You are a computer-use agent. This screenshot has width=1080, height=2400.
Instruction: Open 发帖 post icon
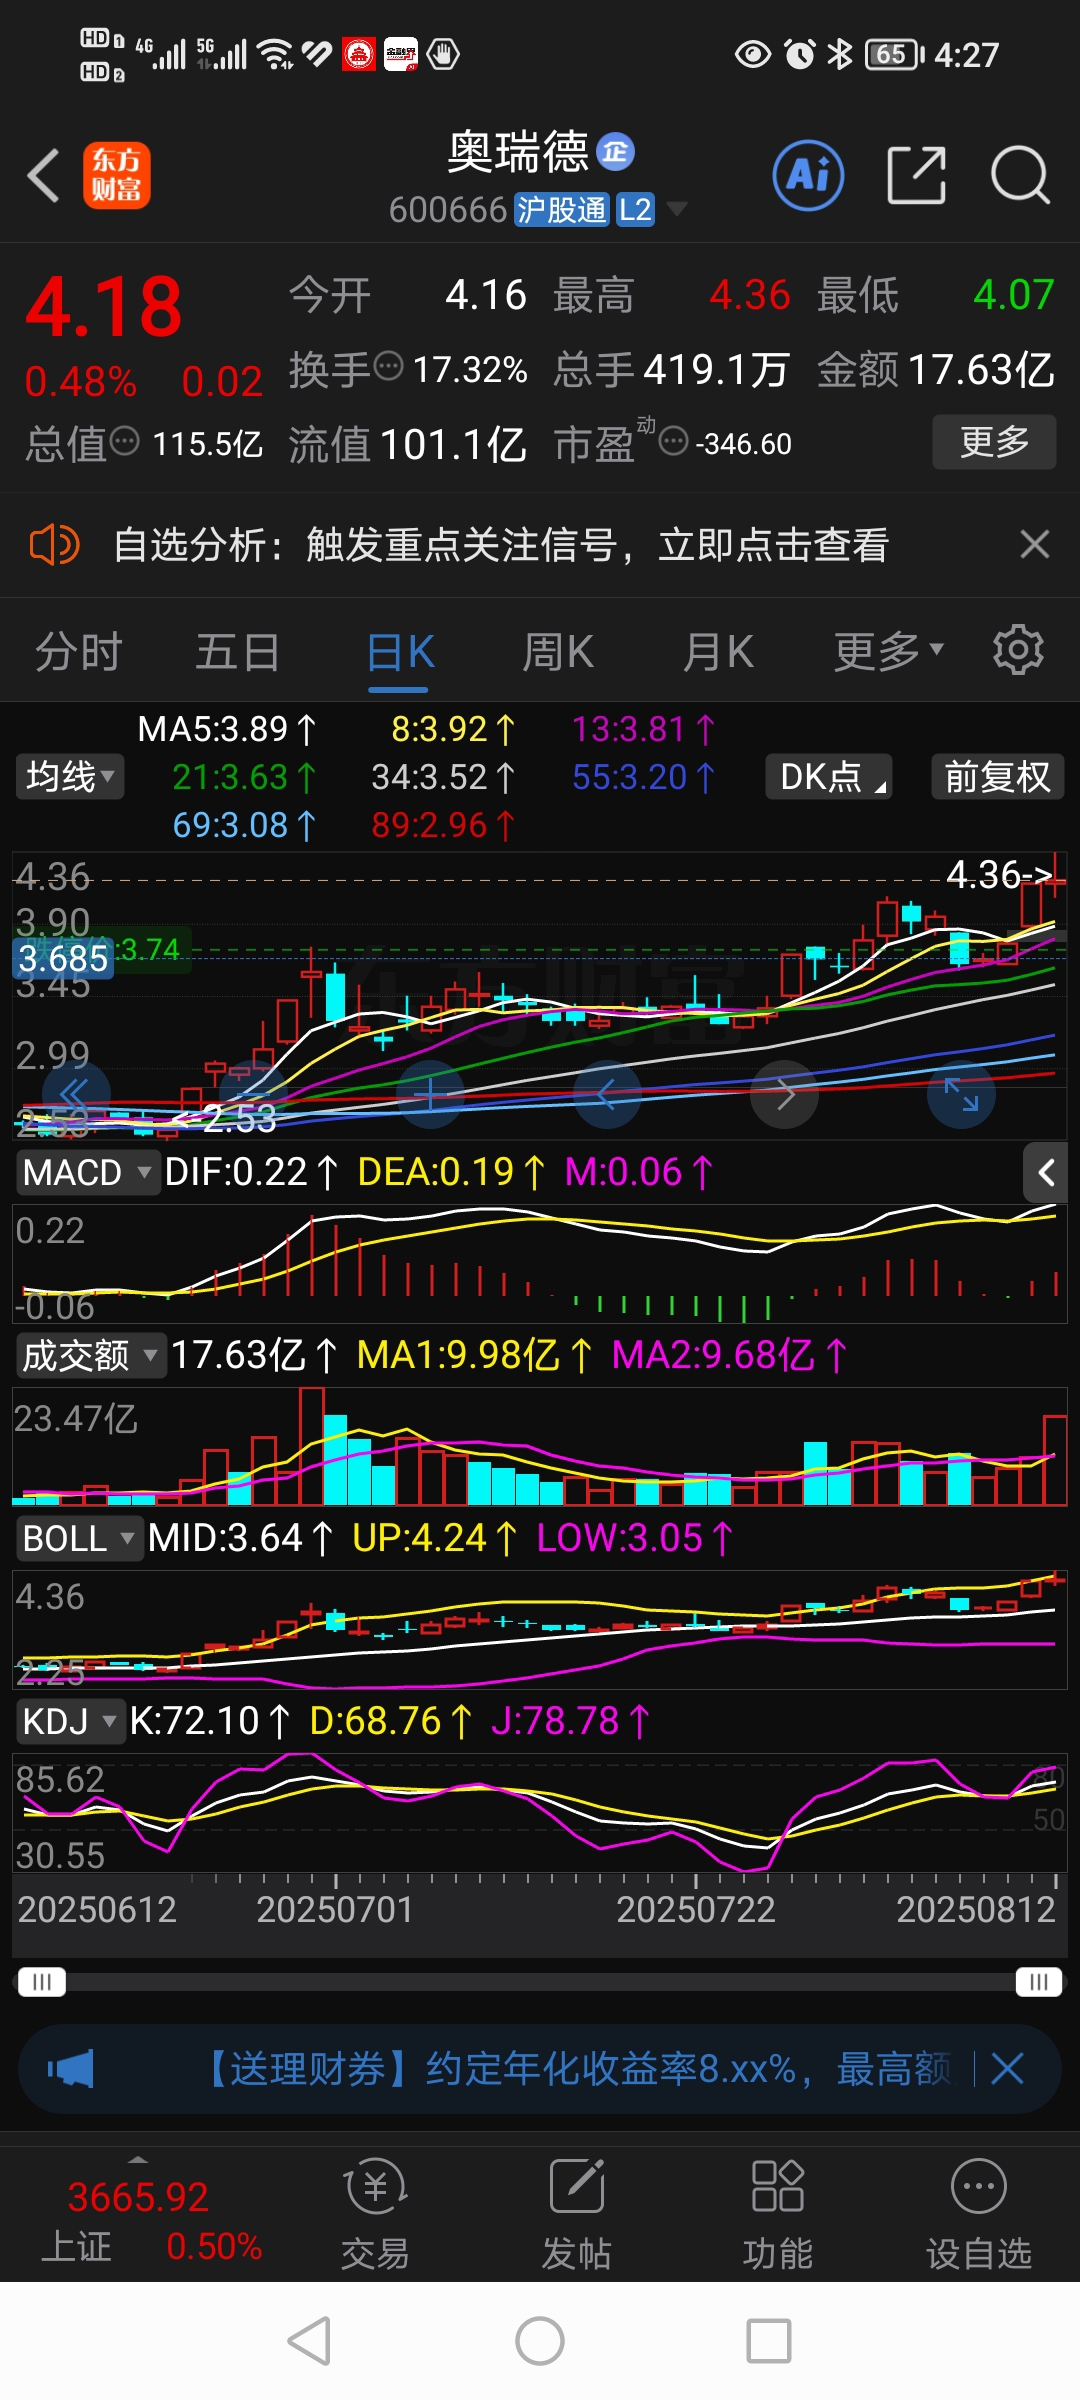pos(577,2215)
